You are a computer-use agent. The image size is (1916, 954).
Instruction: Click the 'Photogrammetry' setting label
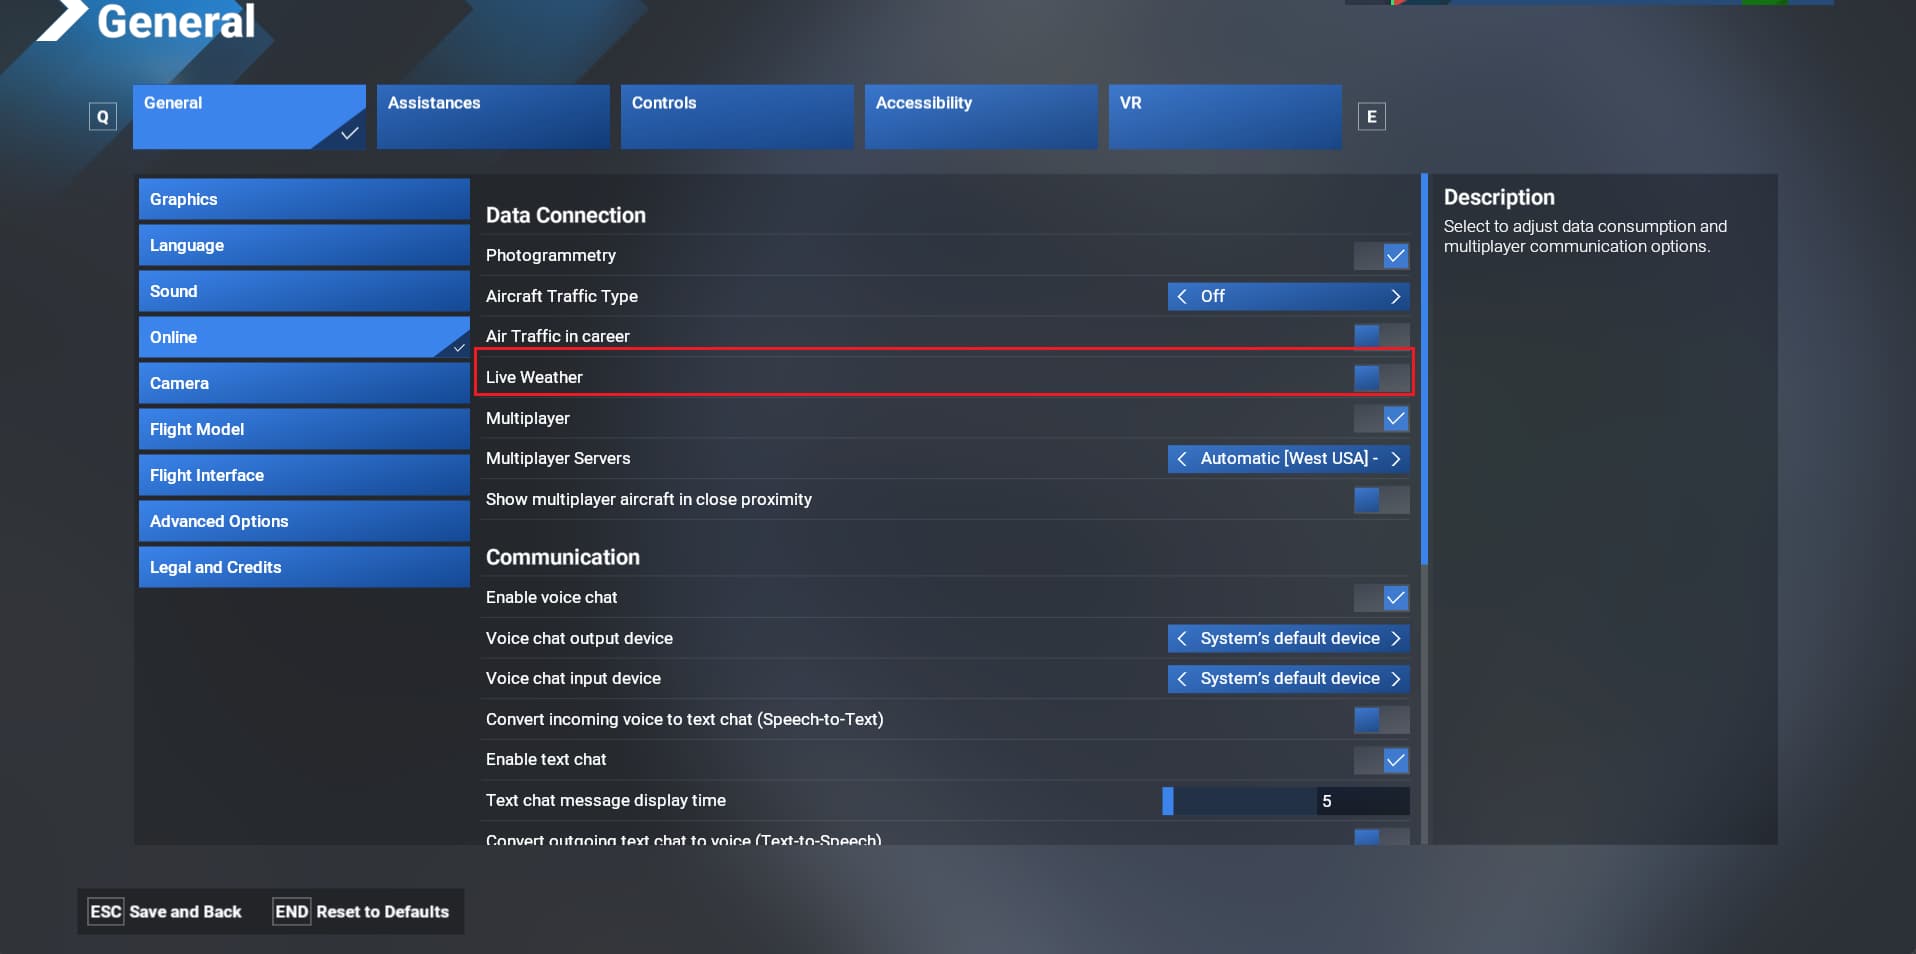tap(551, 256)
